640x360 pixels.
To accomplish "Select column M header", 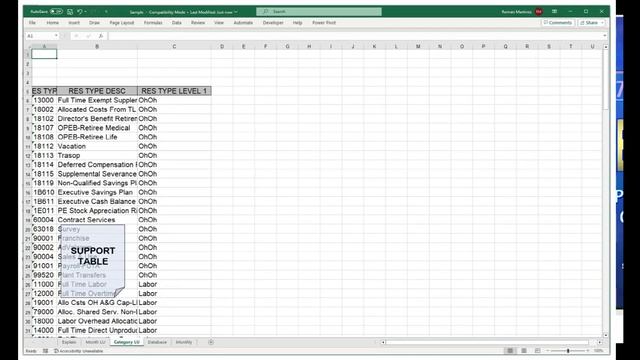I will coord(418,47).
